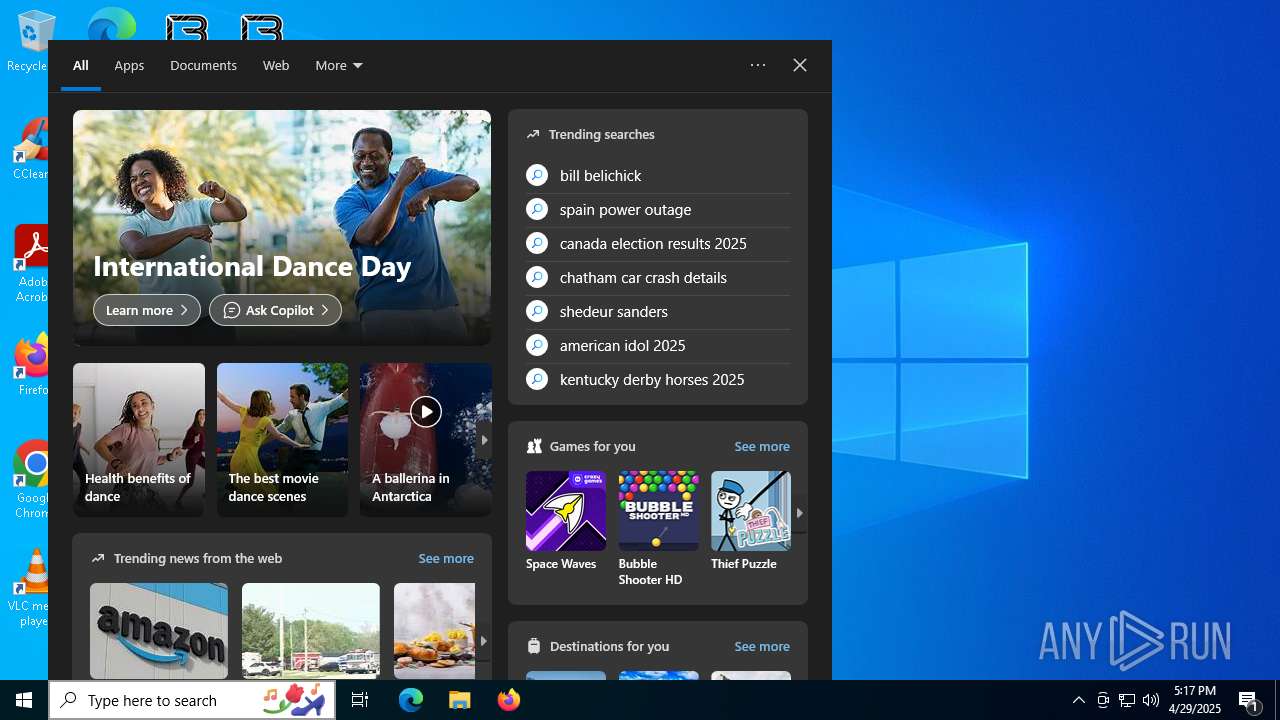The width and height of the screenshot is (1280, 720).
Task: Open the three-dots options menu
Action: click(x=758, y=65)
